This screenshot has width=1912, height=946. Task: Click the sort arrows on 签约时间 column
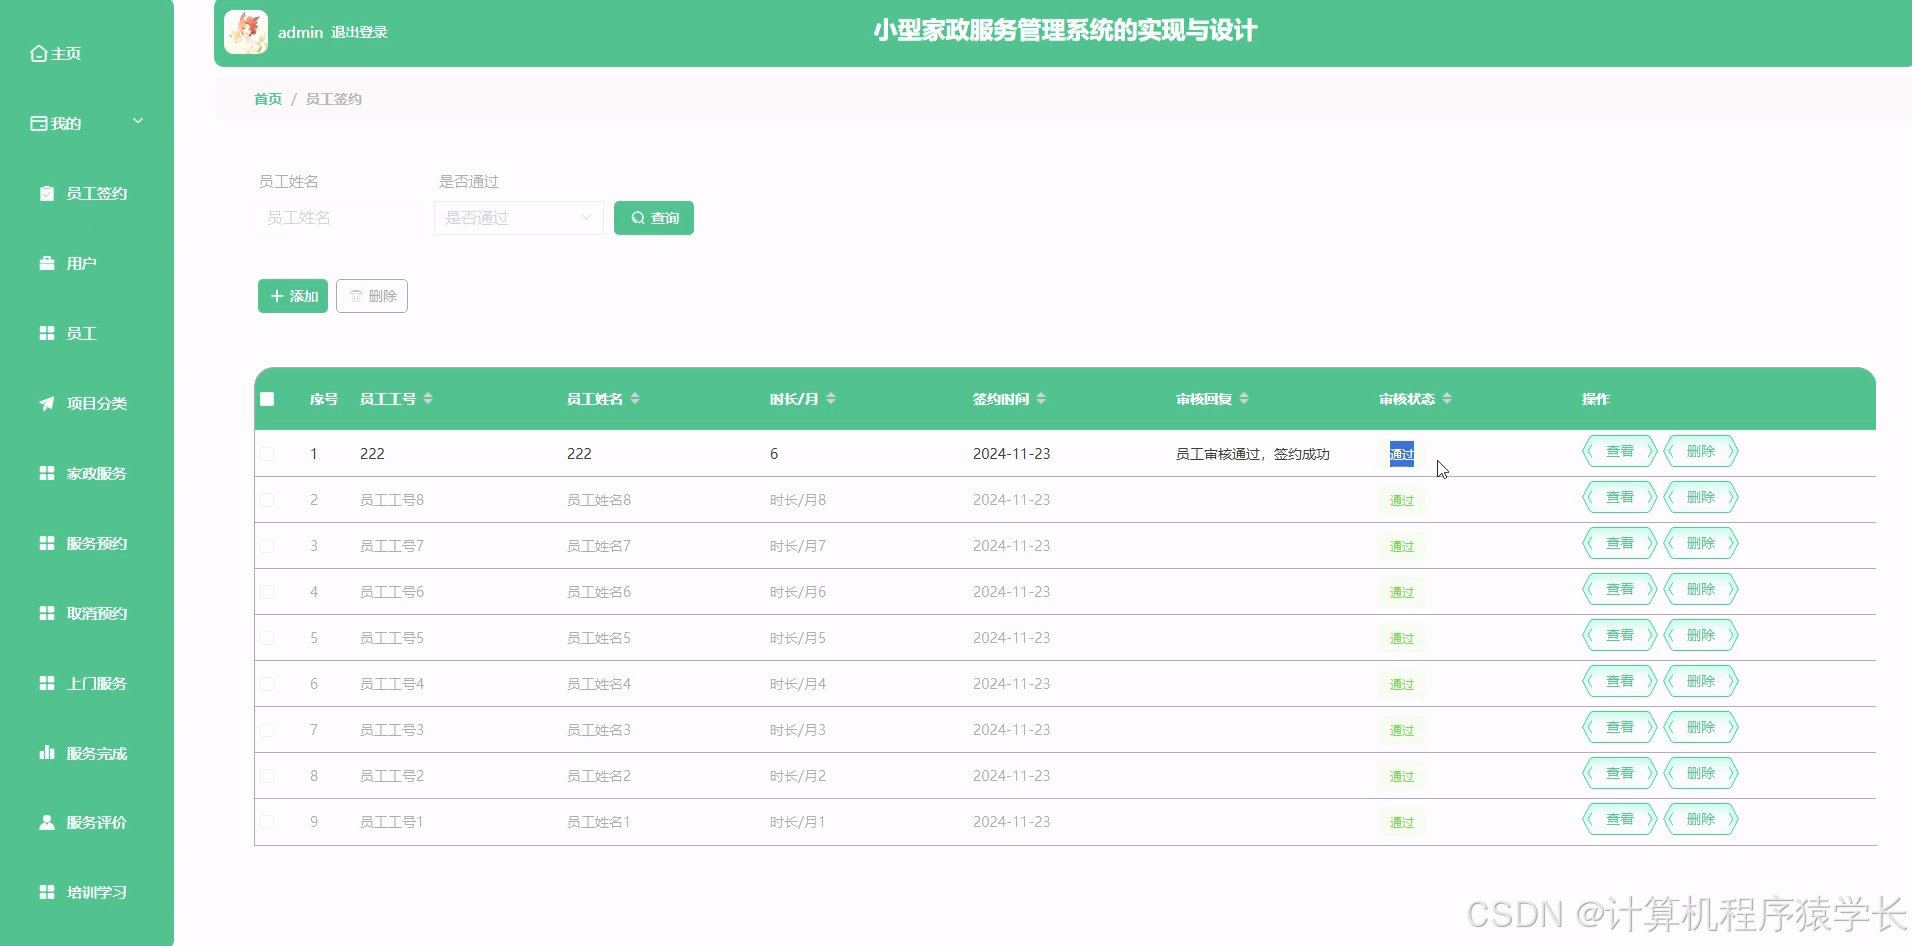1041,398
